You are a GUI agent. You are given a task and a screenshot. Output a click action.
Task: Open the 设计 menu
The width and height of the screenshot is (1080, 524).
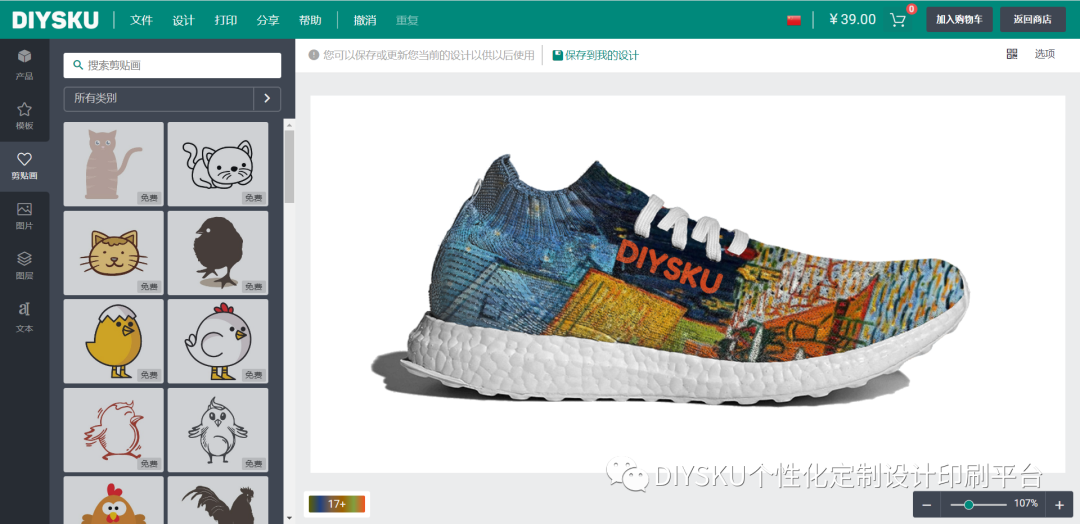click(x=183, y=20)
